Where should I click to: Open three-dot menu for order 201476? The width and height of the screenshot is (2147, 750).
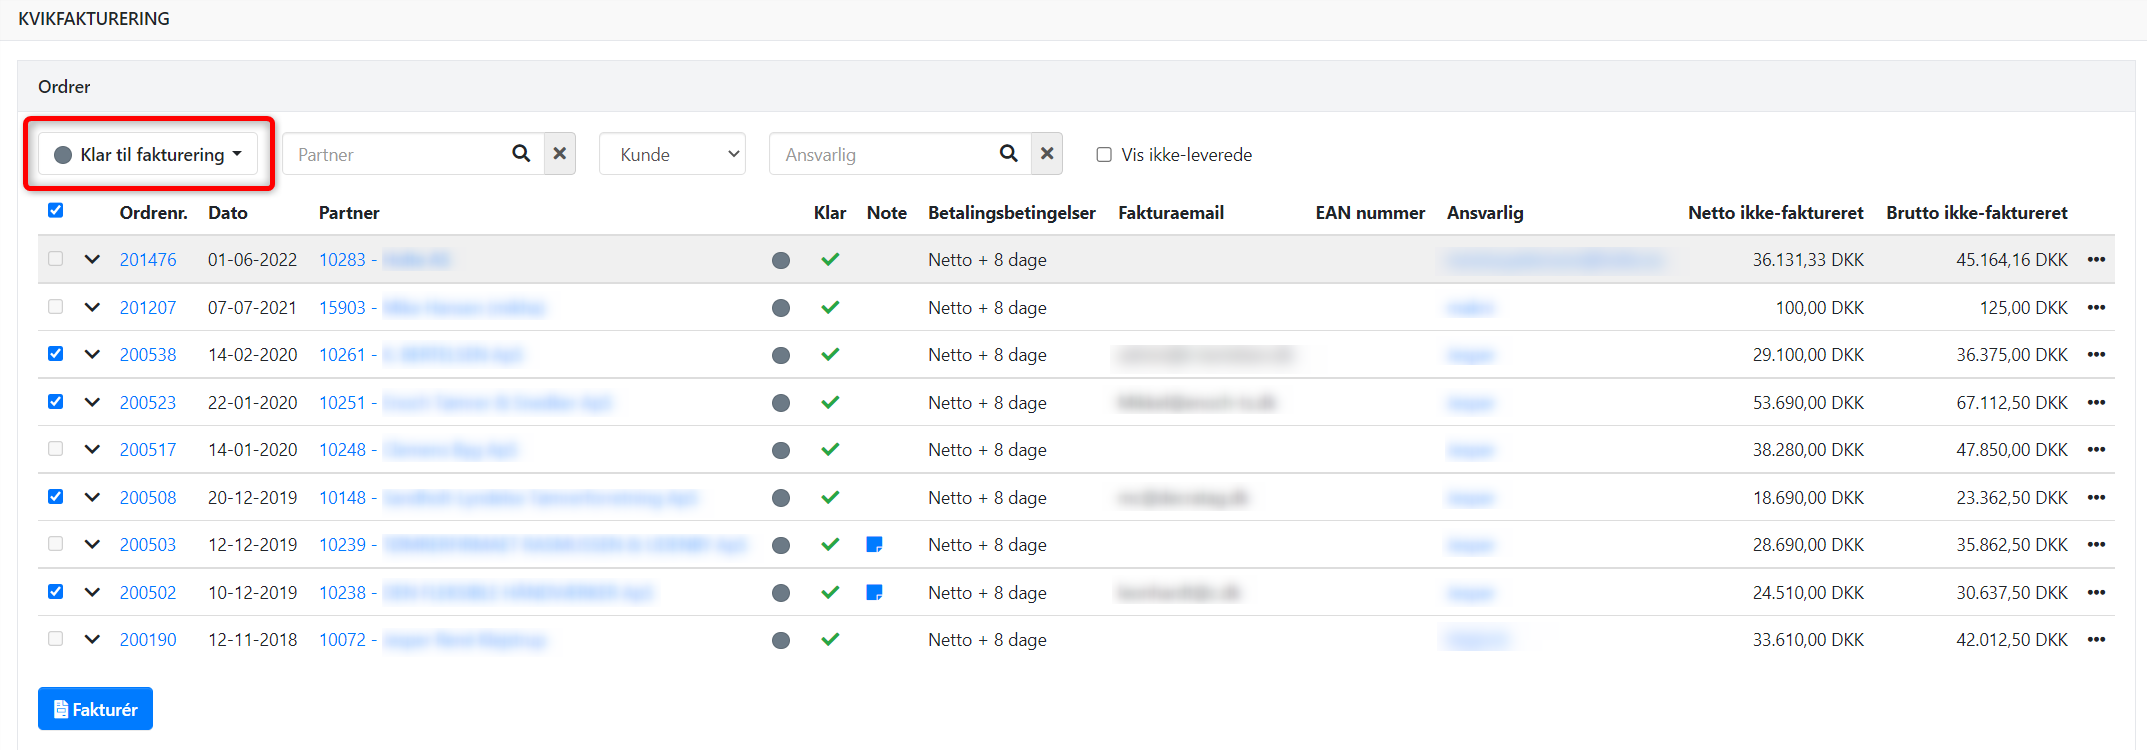(x=2096, y=260)
